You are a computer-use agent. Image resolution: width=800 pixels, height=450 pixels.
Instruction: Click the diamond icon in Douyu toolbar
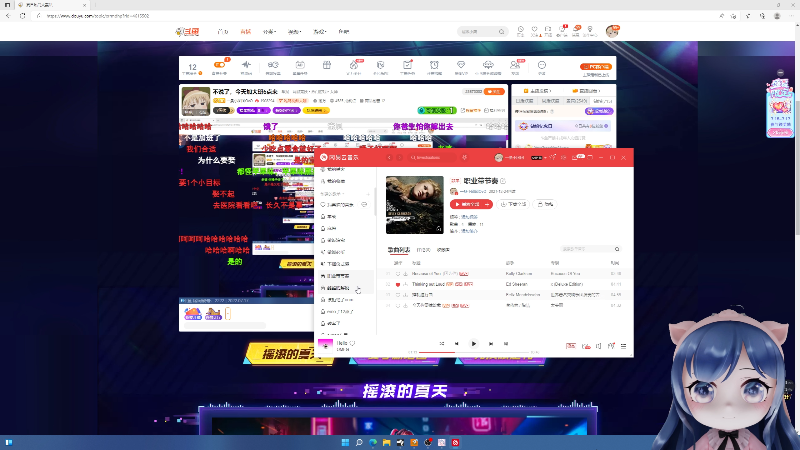[x=461, y=65]
